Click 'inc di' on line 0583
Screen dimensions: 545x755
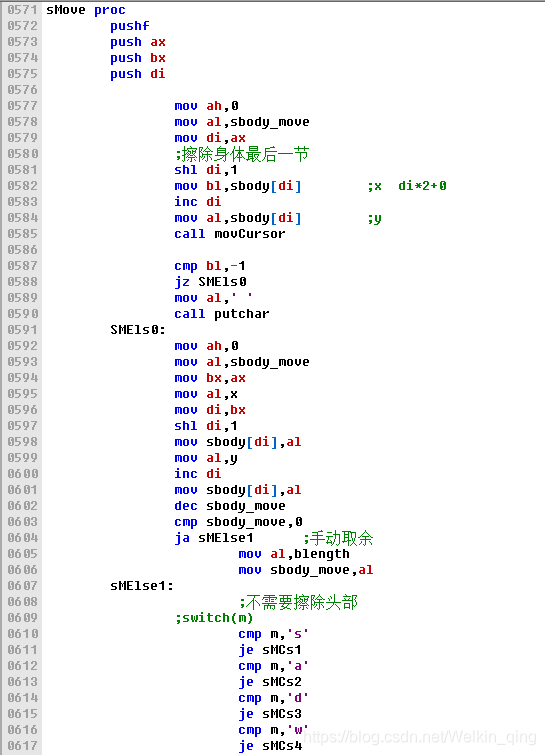pyautogui.click(x=198, y=202)
